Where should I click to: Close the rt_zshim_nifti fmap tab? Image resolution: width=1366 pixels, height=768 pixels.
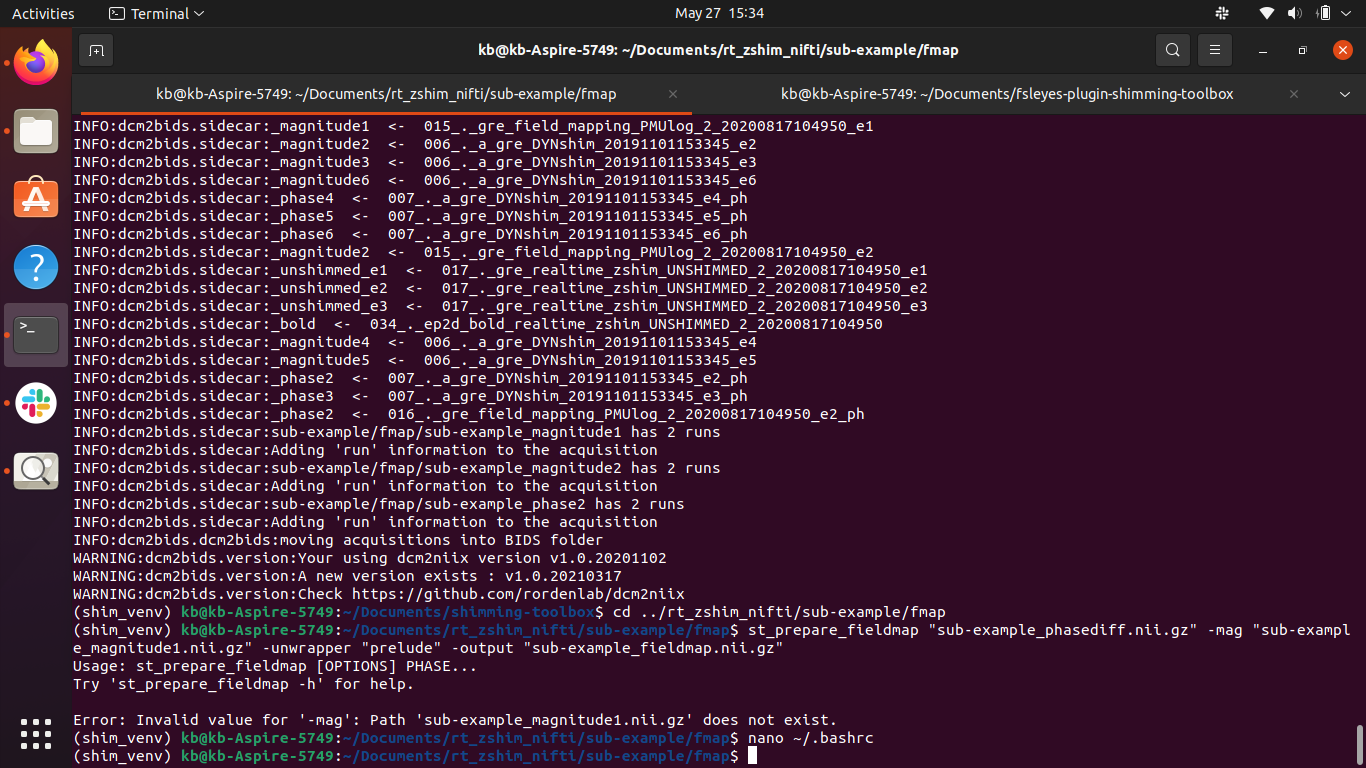coord(673,94)
